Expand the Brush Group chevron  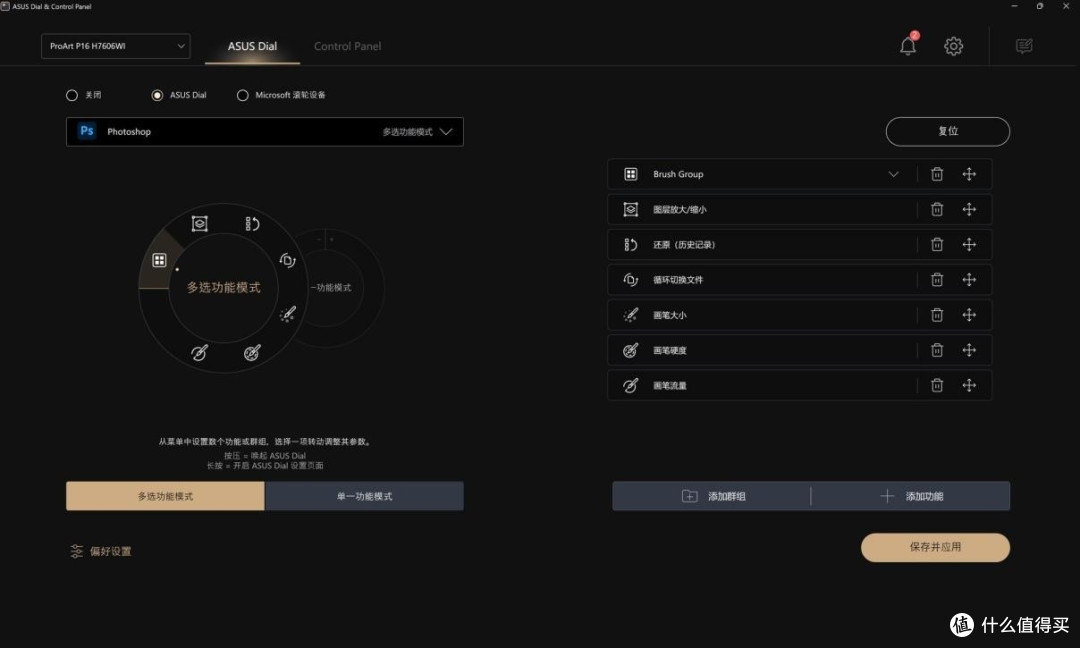click(893, 174)
